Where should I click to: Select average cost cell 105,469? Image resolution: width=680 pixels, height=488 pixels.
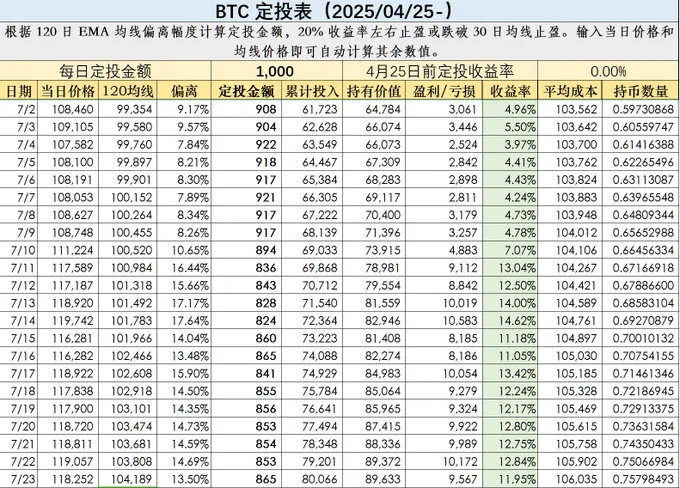click(x=570, y=409)
